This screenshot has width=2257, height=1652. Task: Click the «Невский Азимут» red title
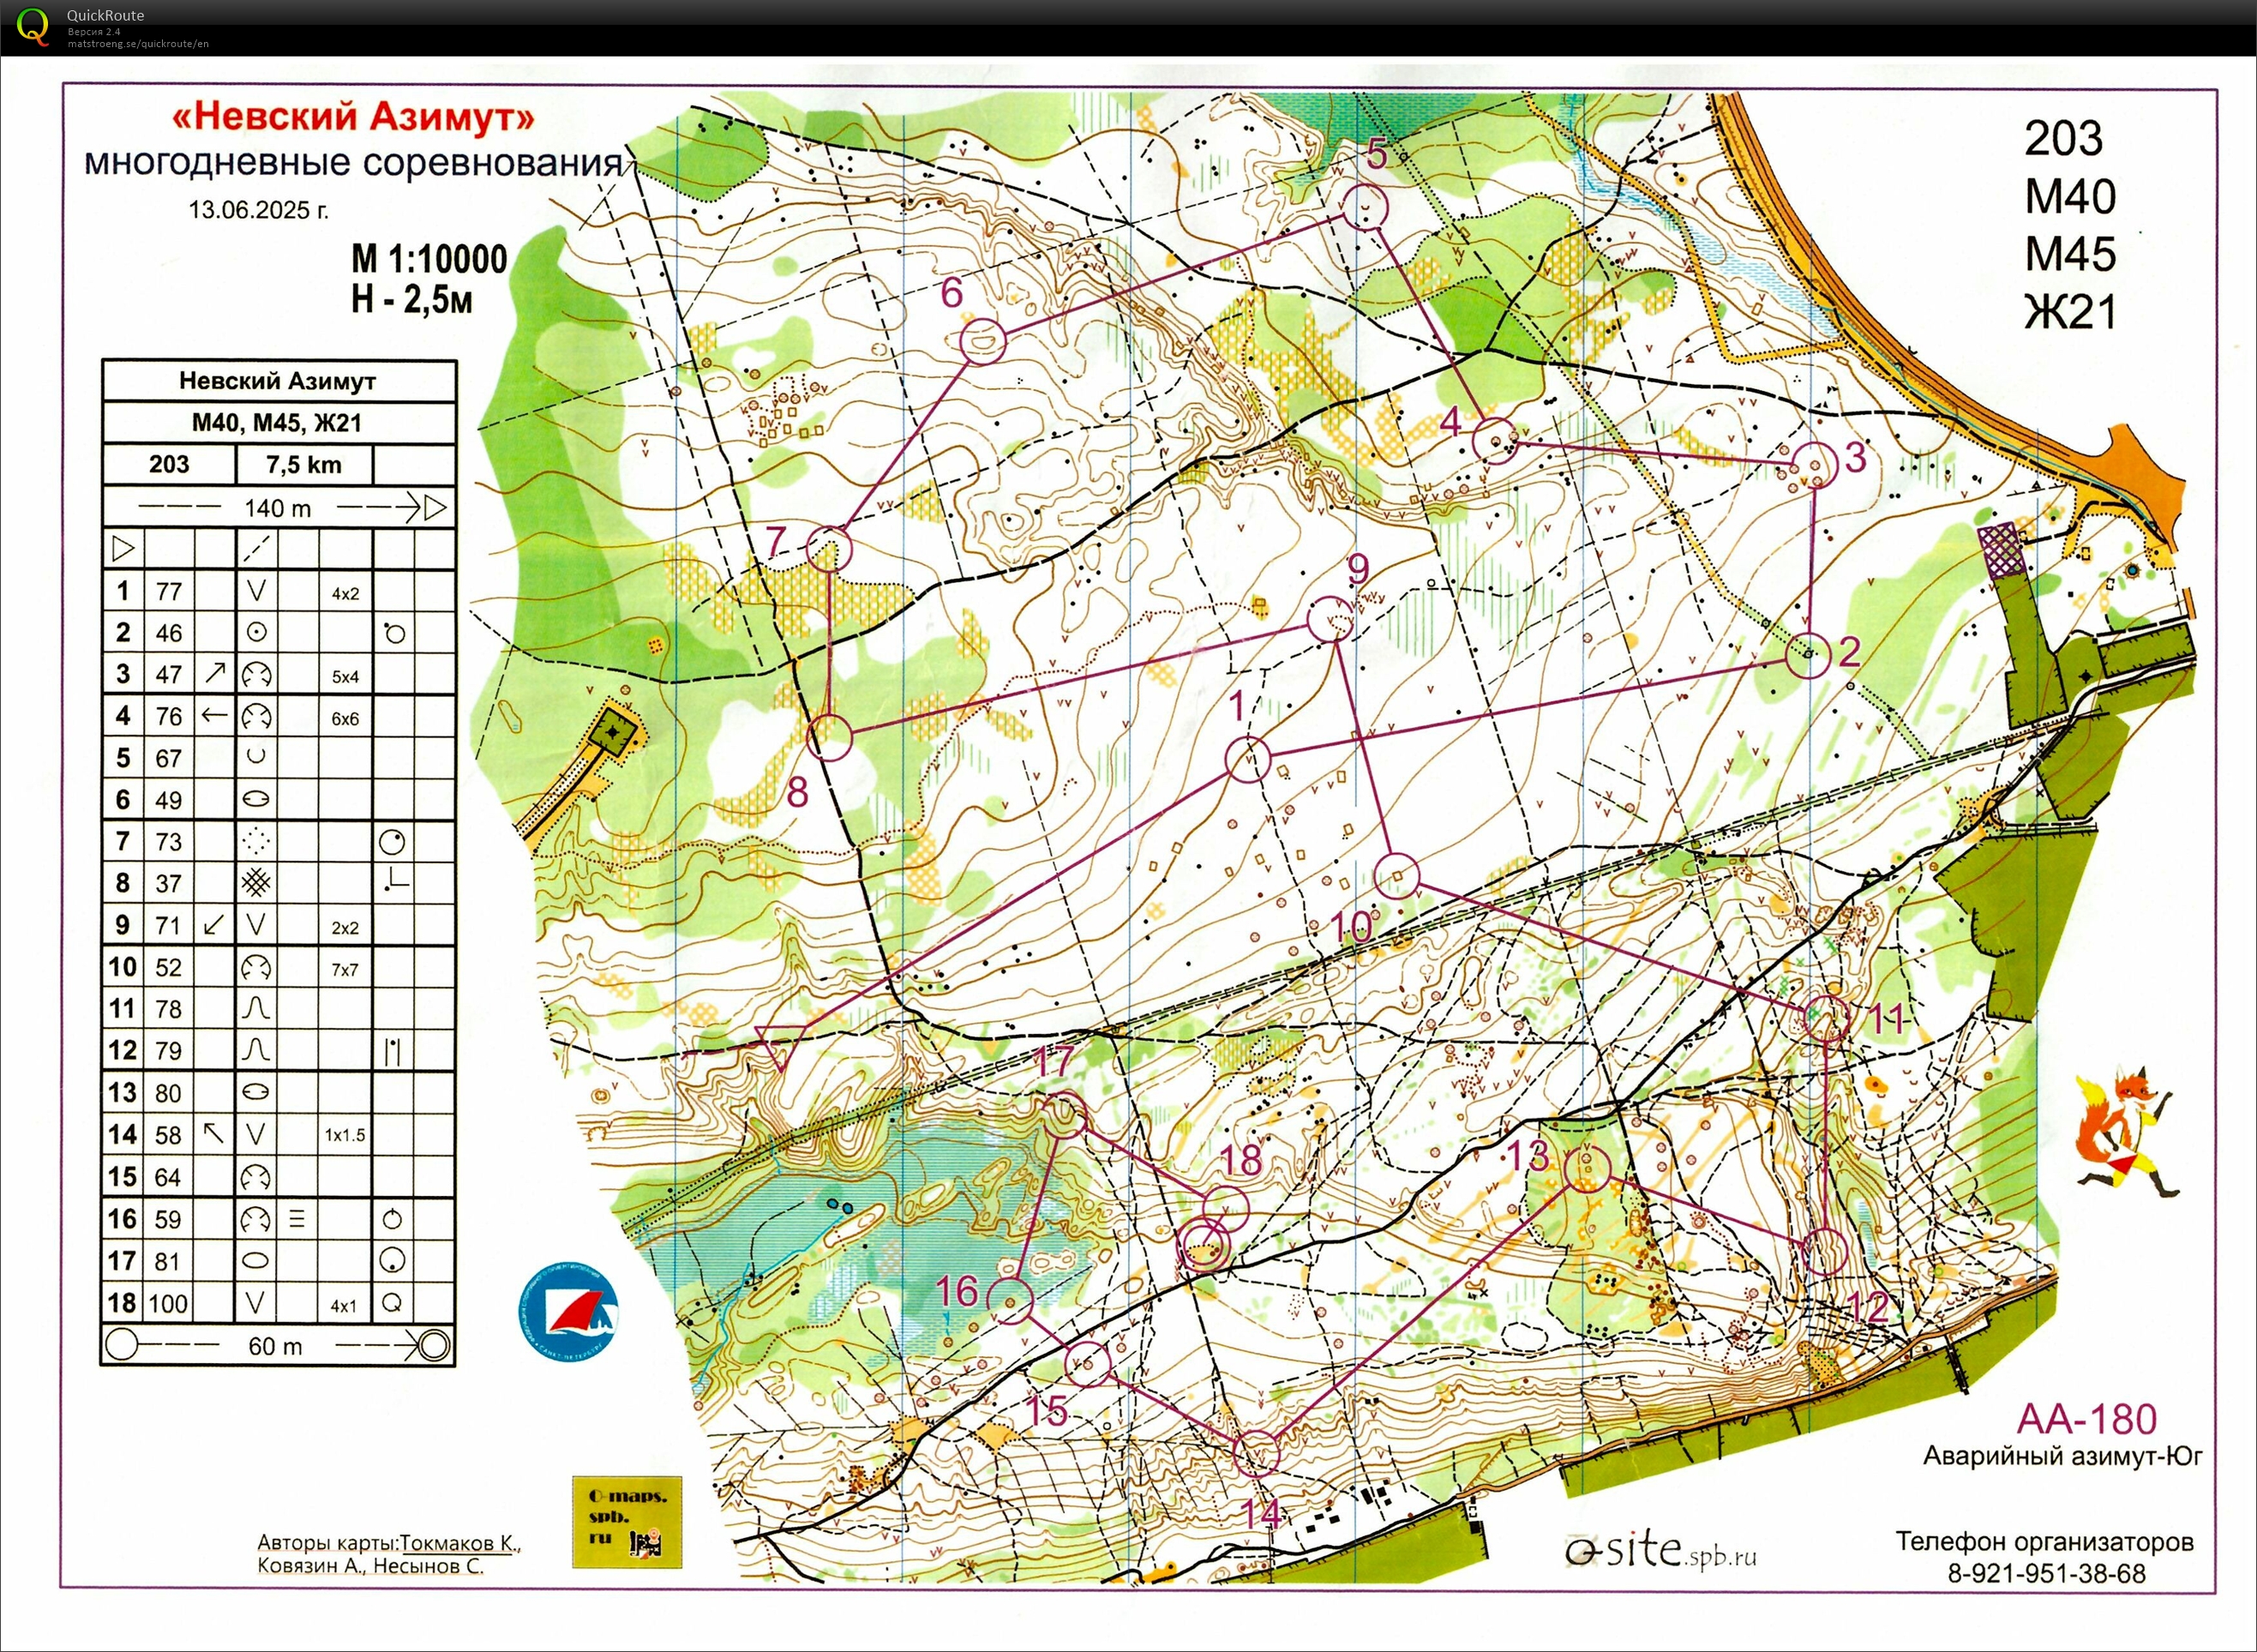click(x=353, y=117)
